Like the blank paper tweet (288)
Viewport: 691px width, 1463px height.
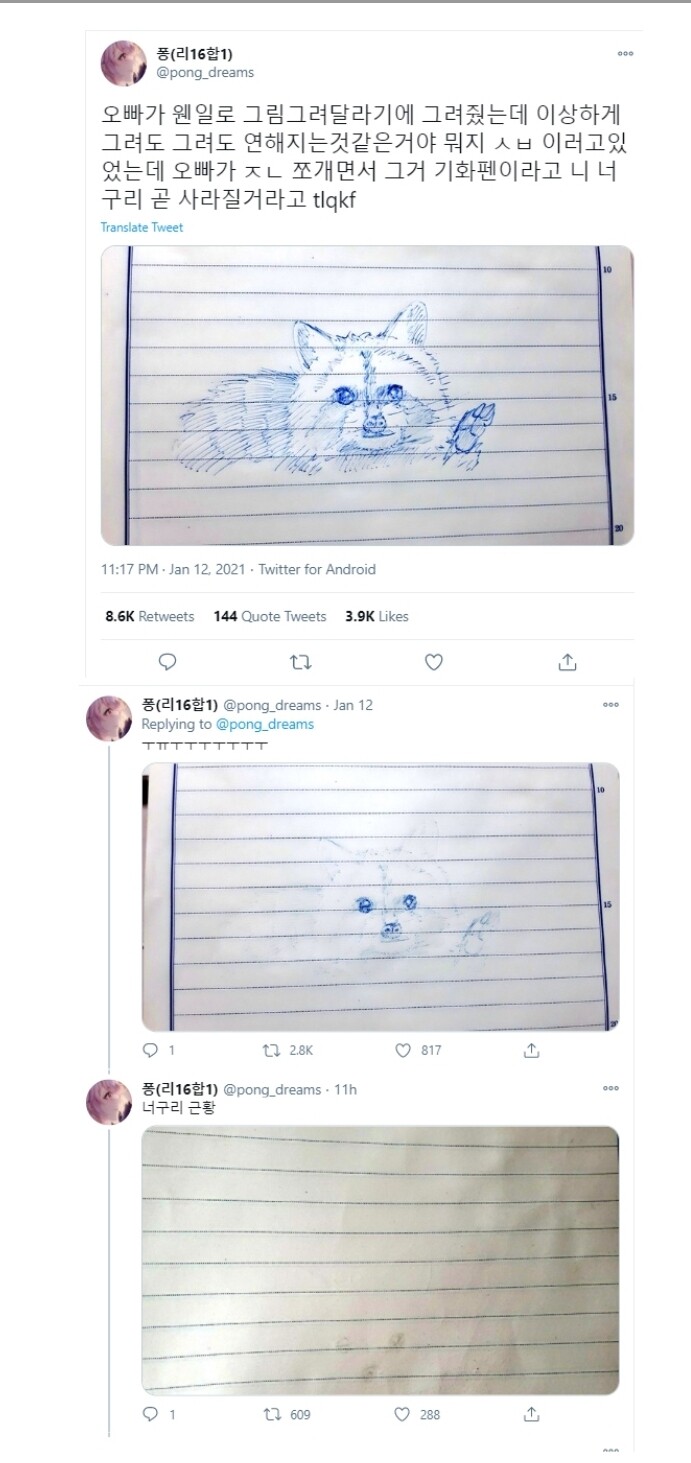403,1414
